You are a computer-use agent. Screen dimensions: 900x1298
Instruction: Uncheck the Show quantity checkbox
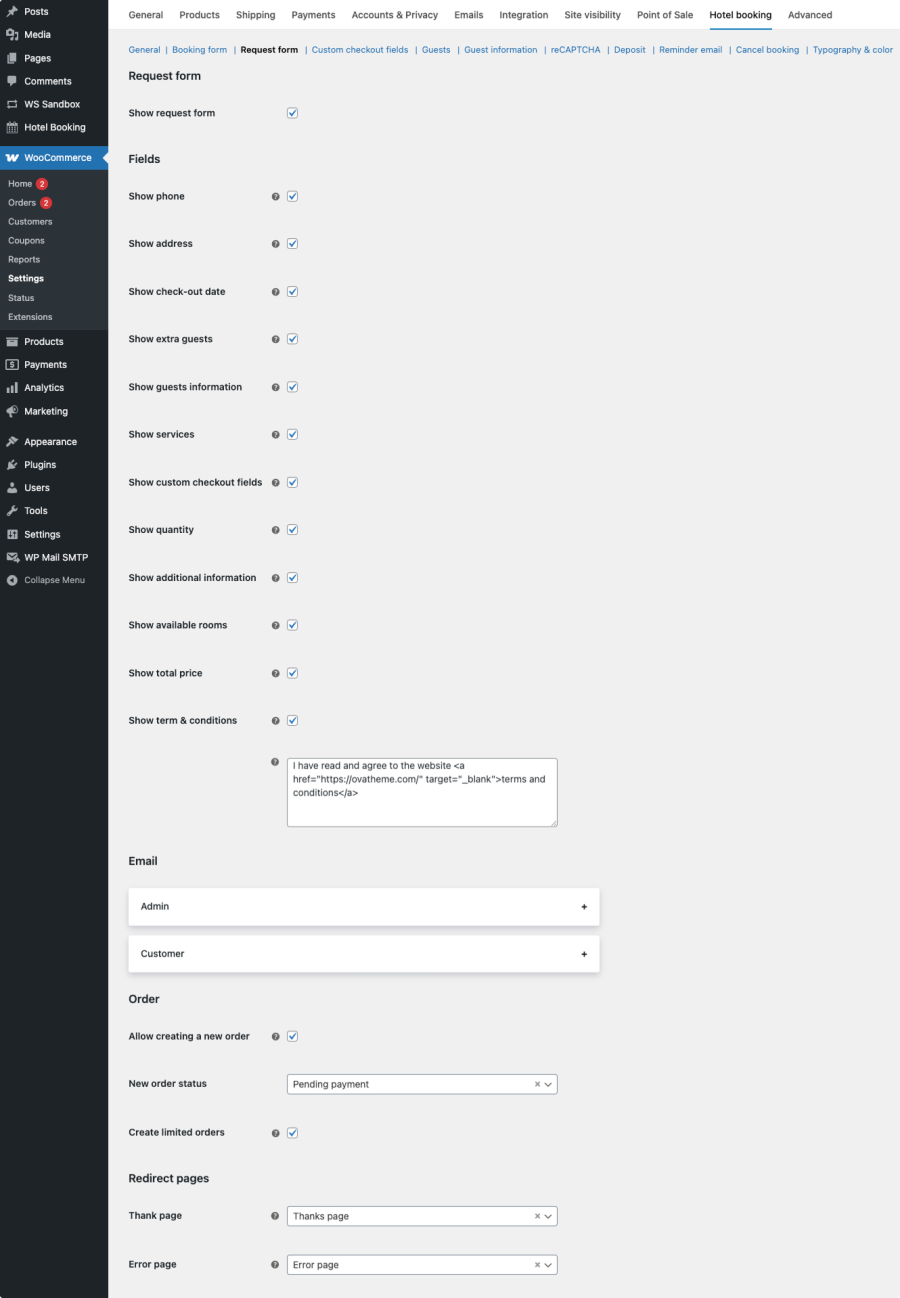293,530
